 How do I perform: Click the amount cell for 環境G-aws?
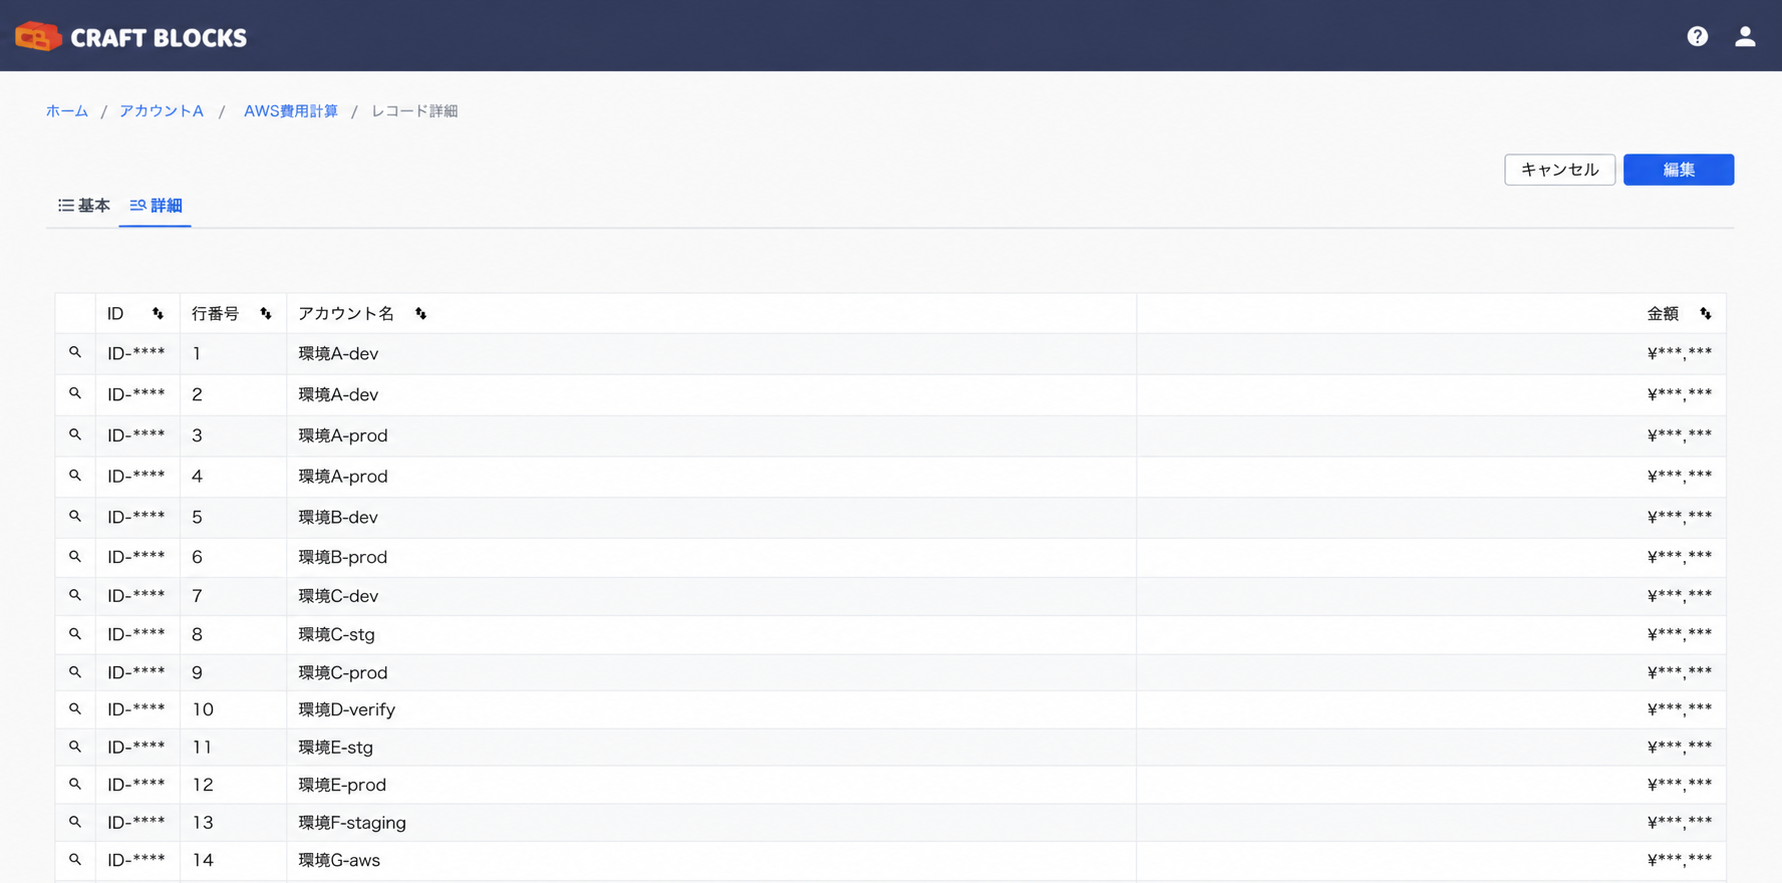(1431, 860)
